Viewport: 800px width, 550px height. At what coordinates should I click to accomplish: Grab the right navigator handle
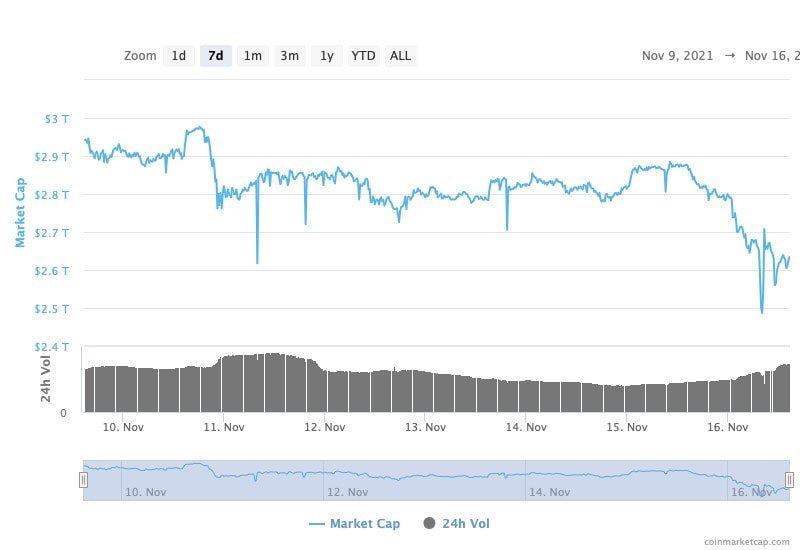789,480
